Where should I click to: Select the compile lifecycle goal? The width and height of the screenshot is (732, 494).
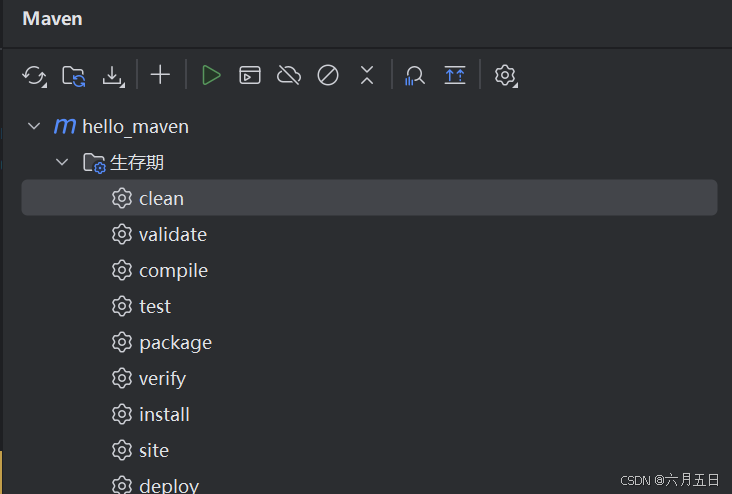click(x=369, y=270)
